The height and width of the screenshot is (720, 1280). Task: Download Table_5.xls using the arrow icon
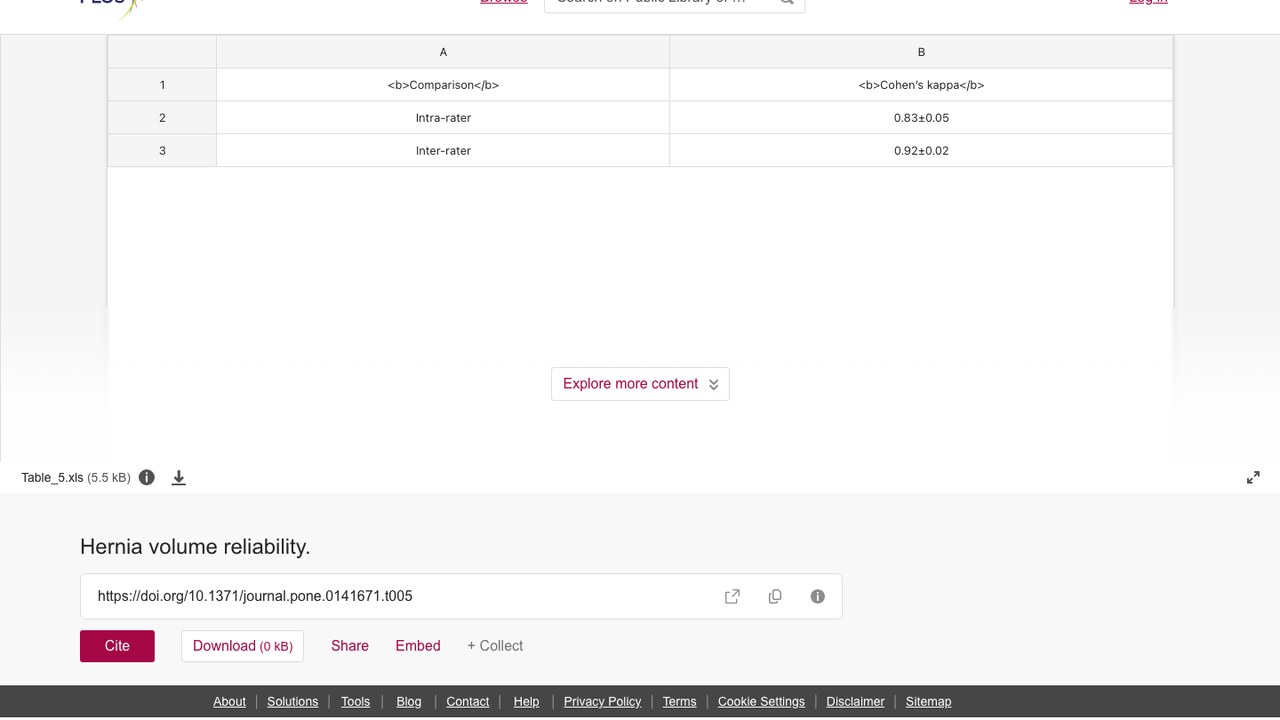click(179, 477)
